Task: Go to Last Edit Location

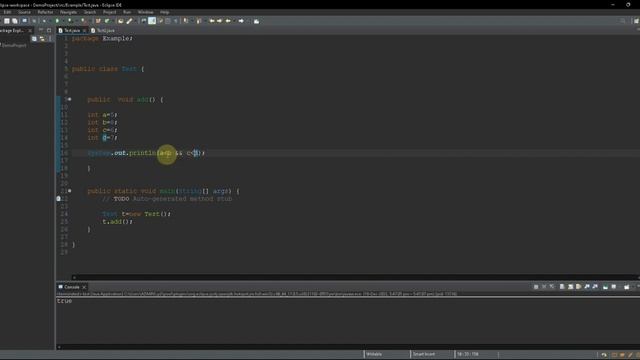Action: (x=212, y=21)
